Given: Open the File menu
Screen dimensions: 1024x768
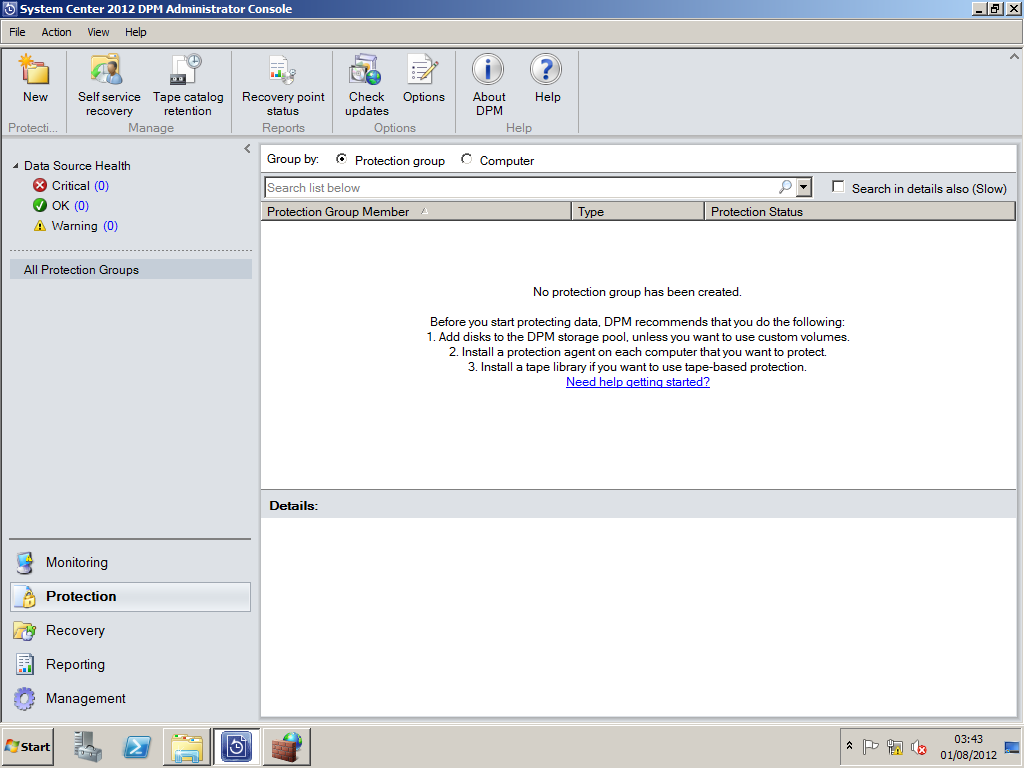Looking at the screenshot, I should (x=17, y=32).
